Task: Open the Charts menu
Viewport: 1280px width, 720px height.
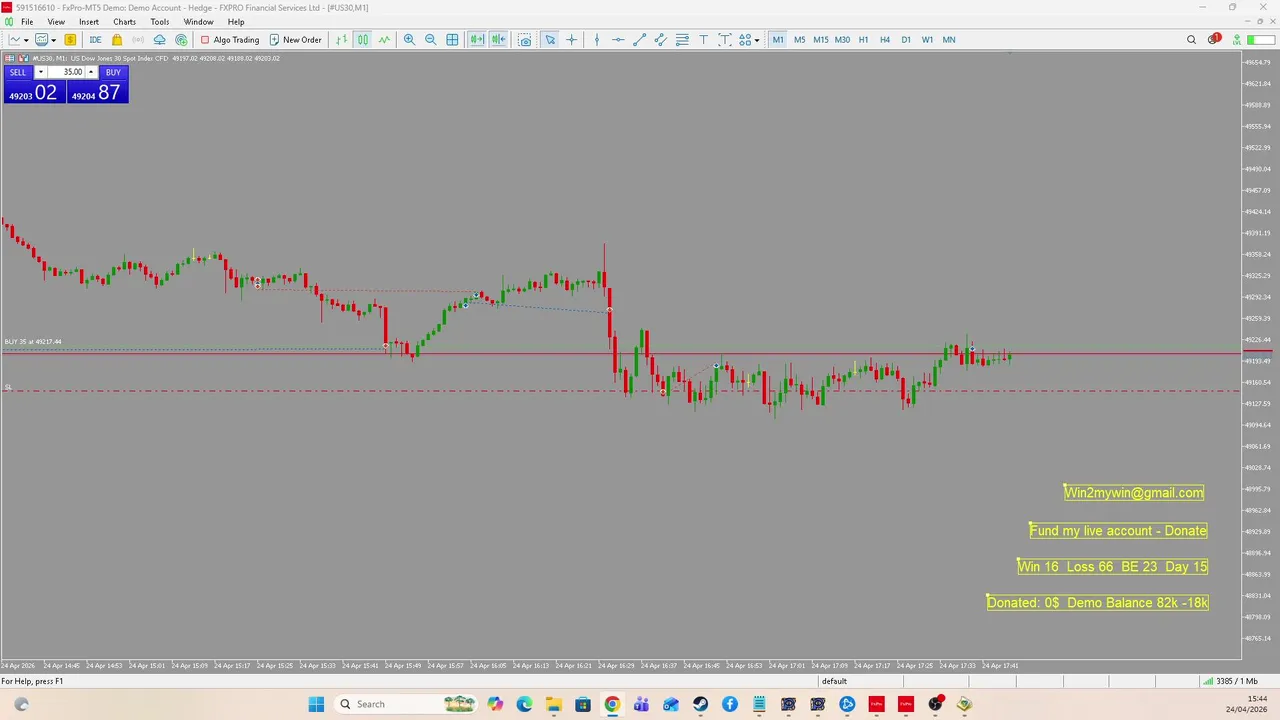Action: tap(124, 22)
